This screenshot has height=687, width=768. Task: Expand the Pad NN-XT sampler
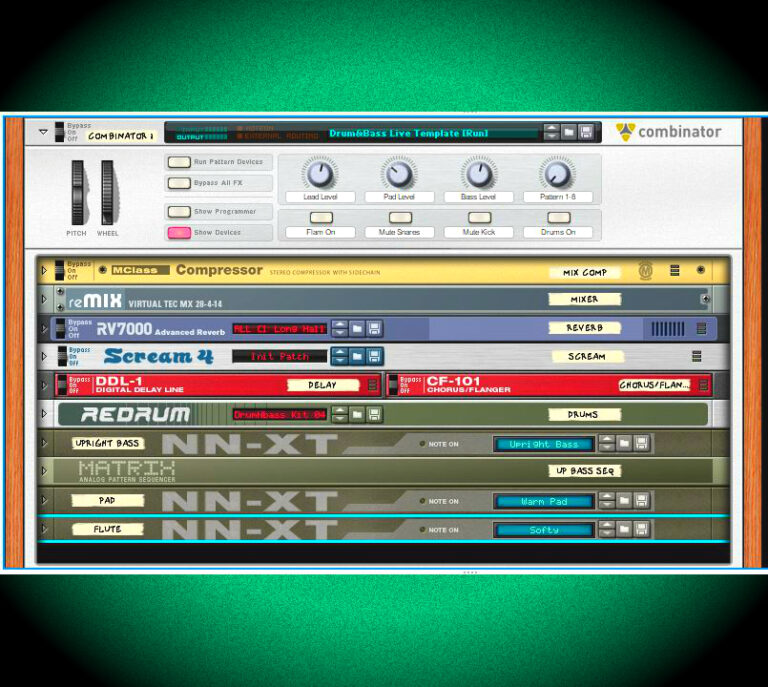pos(44,500)
